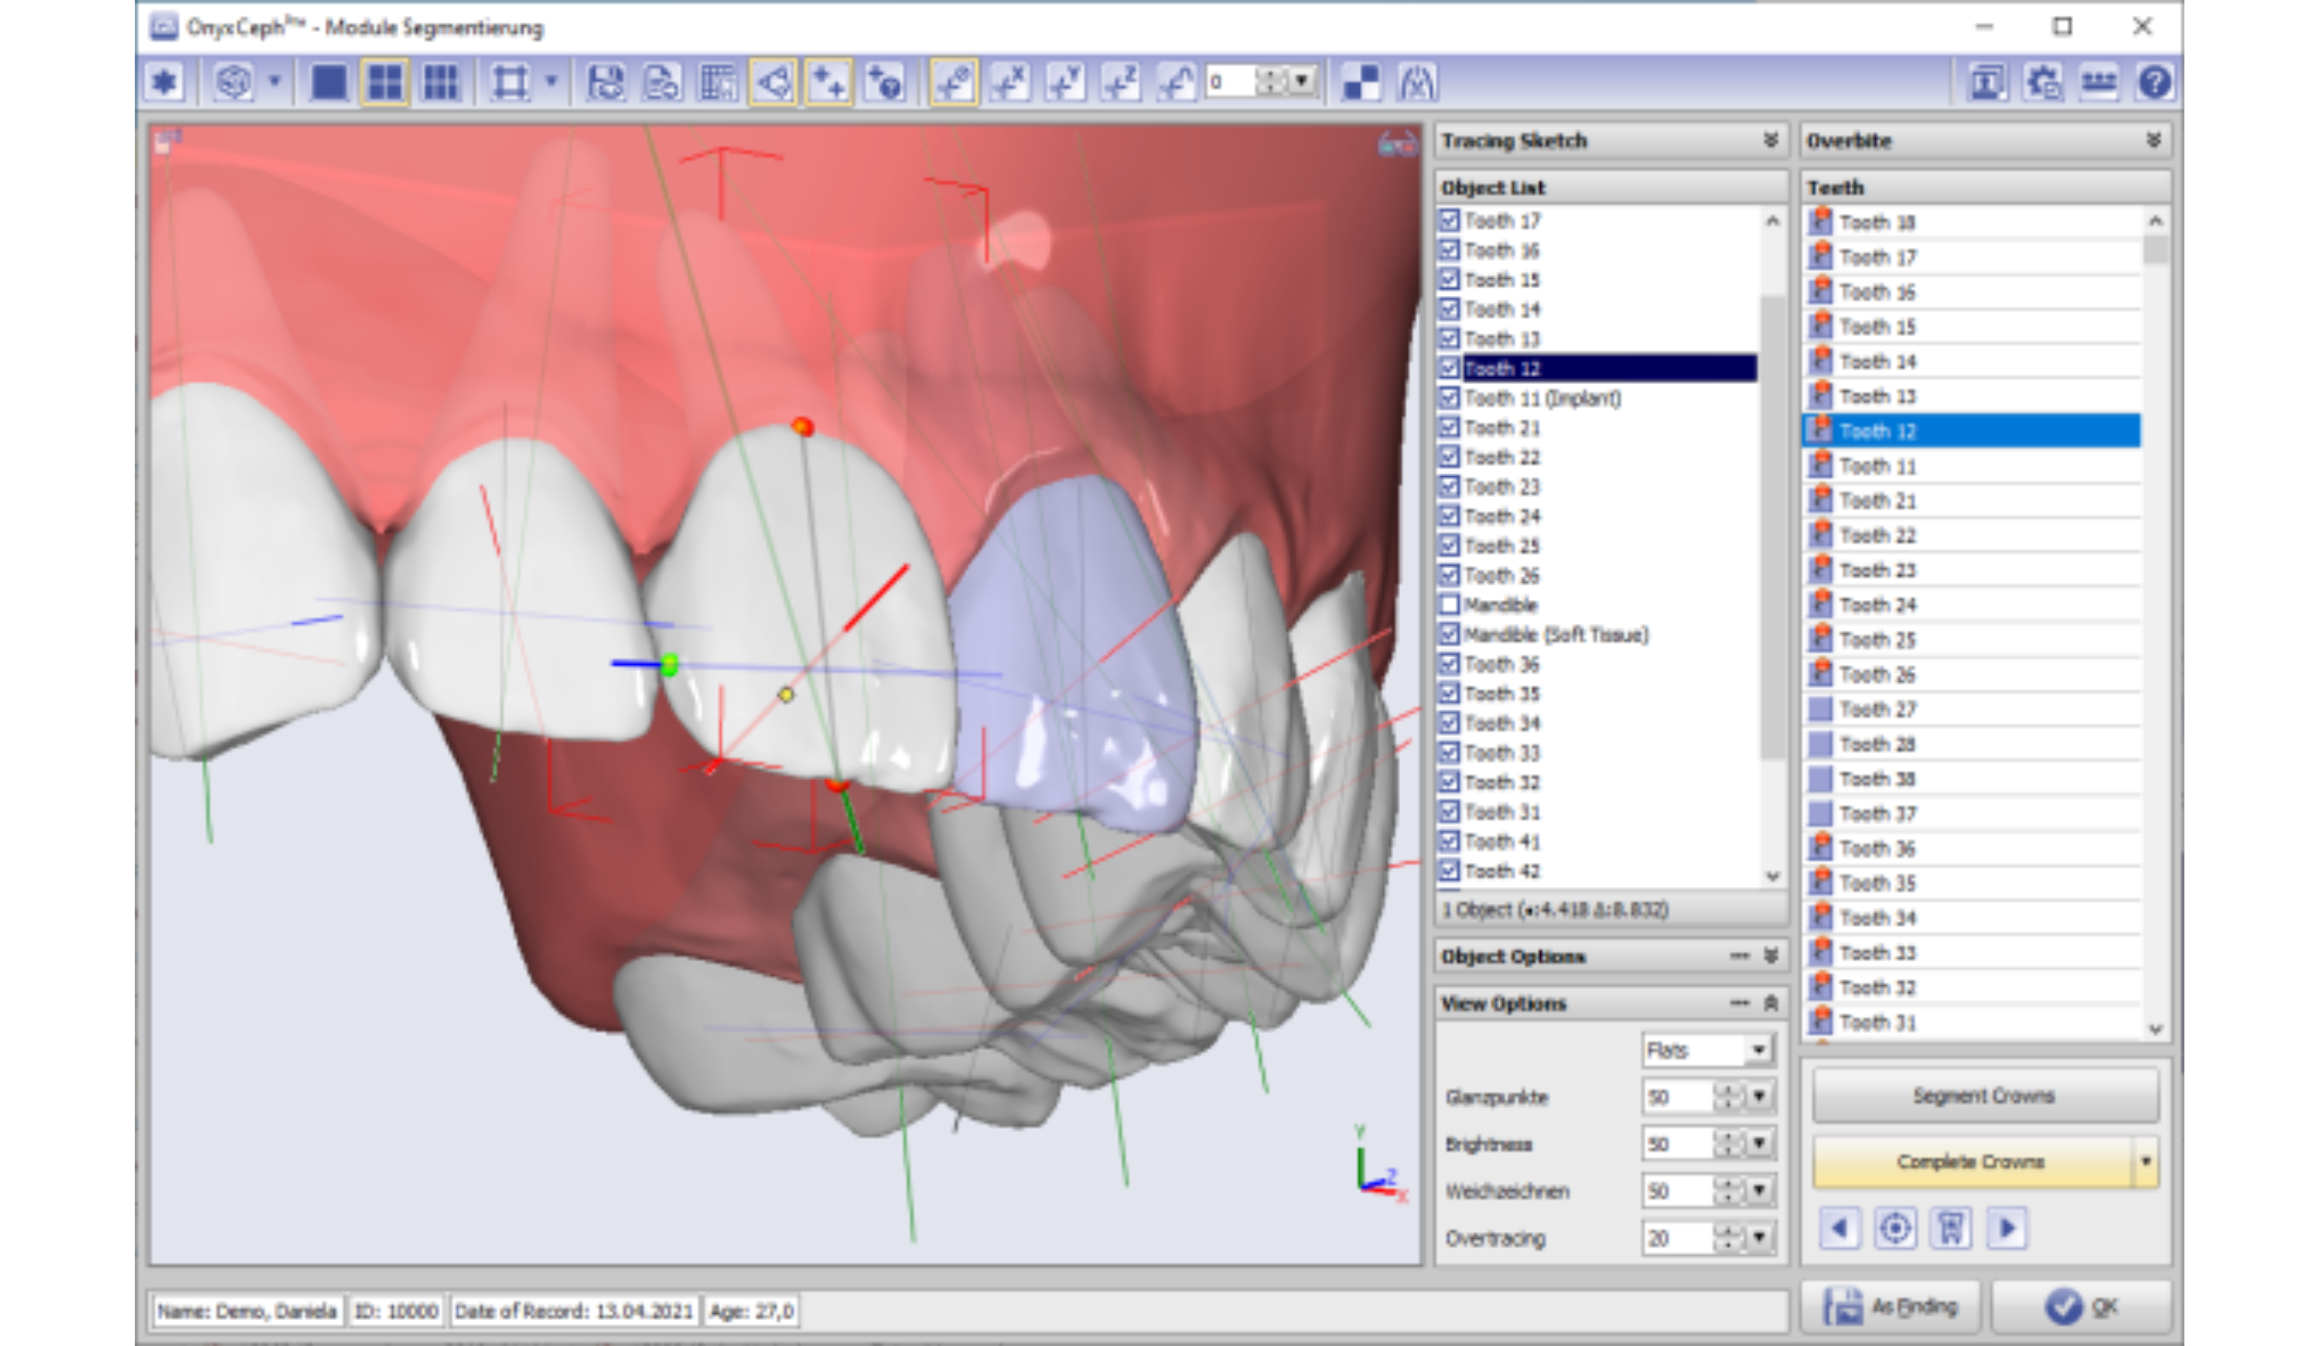2320x1346 pixels.
Task: Click the Z-axis movement toolbar icon
Action: coord(1120,84)
